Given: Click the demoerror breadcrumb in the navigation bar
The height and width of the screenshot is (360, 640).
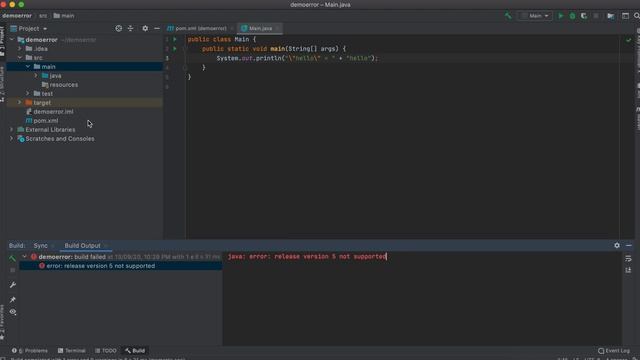Looking at the screenshot, I should (x=17, y=16).
